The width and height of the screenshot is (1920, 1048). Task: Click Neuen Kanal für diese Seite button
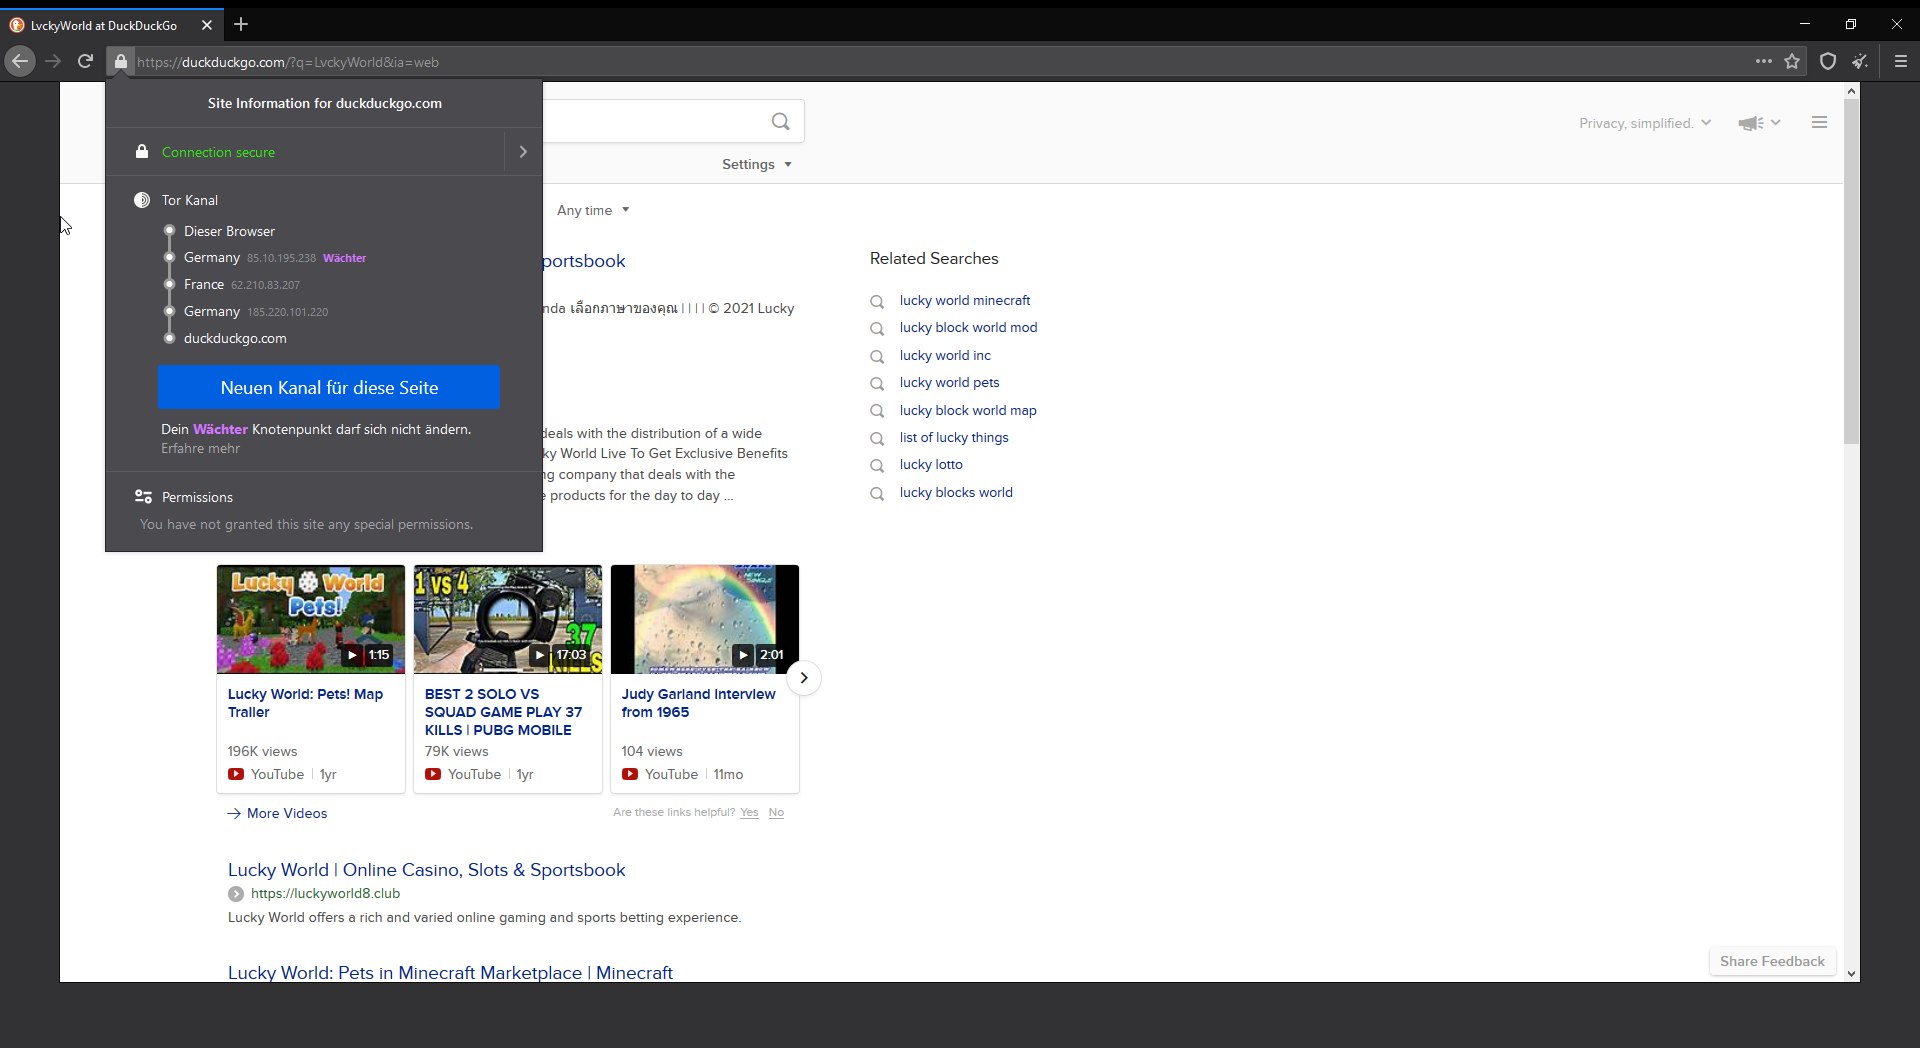[x=329, y=388]
